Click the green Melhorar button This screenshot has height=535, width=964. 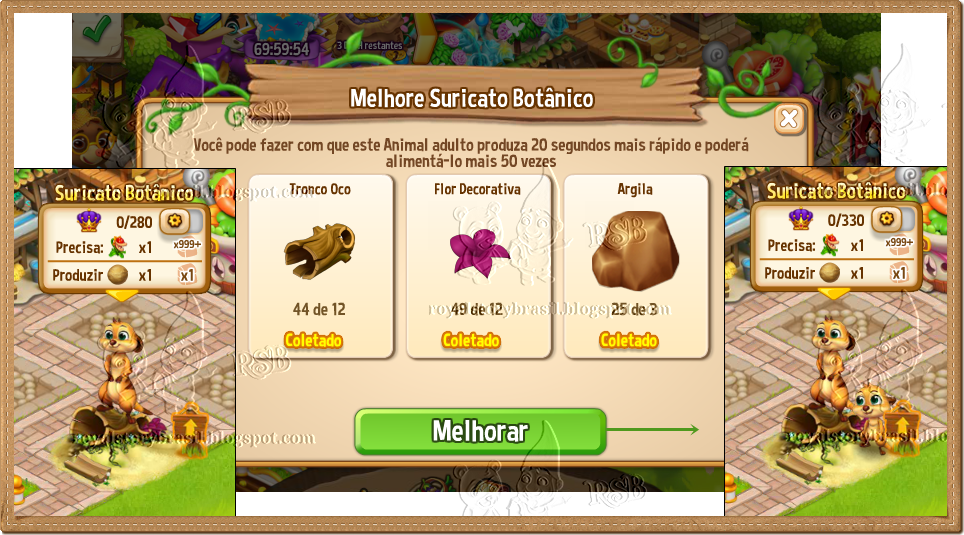(x=480, y=431)
